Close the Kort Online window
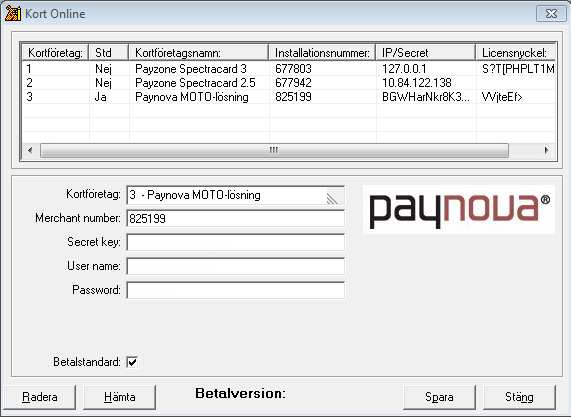The height and width of the screenshot is (417, 571). [551, 13]
